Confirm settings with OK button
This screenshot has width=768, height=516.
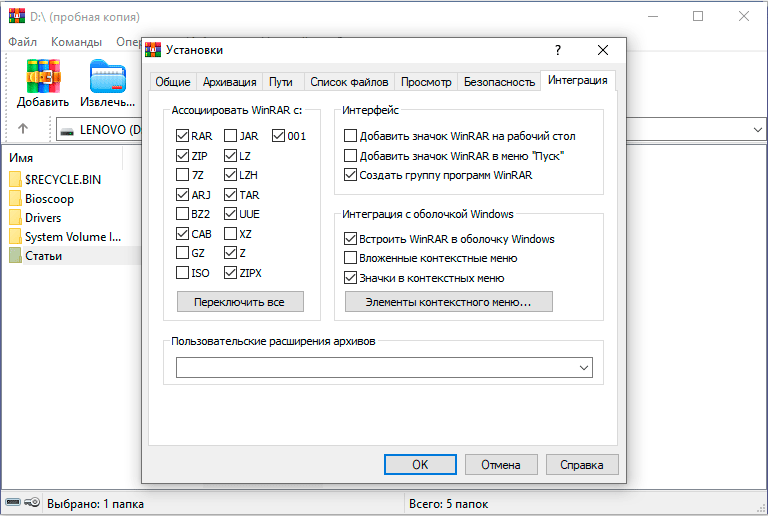[x=420, y=464]
